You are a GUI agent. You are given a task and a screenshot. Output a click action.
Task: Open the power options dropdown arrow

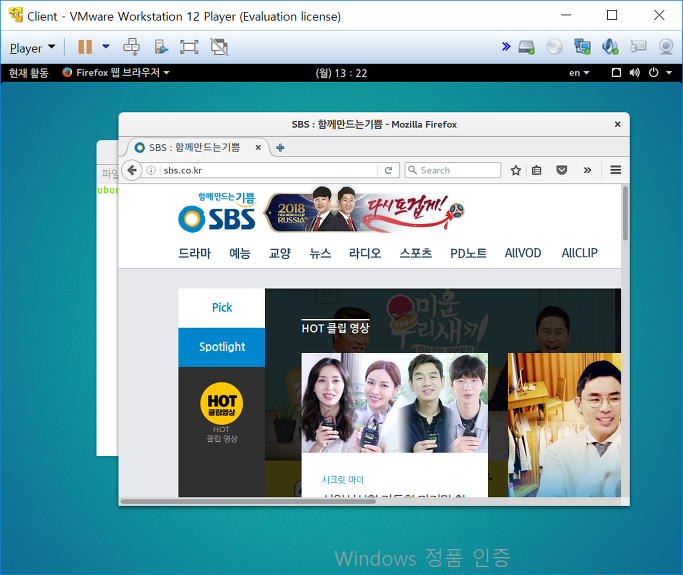(106, 46)
